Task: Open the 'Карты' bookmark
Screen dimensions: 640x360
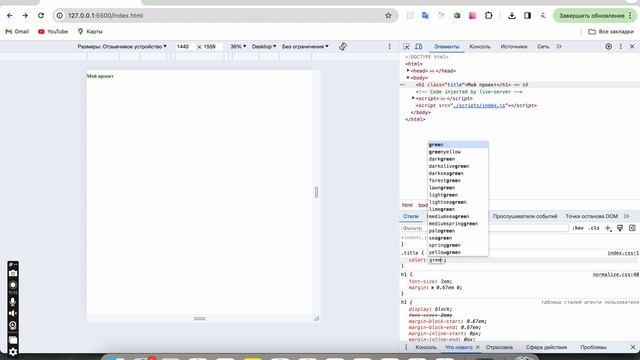Action: coord(90,31)
